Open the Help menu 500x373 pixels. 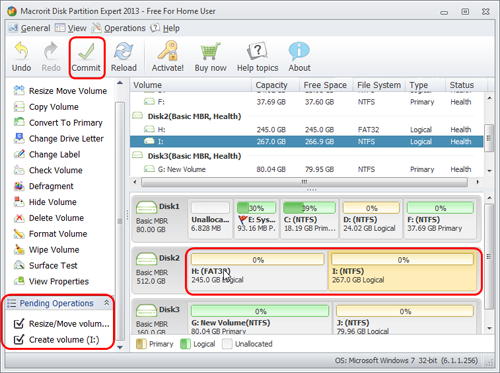pyautogui.click(x=165, y=28)
